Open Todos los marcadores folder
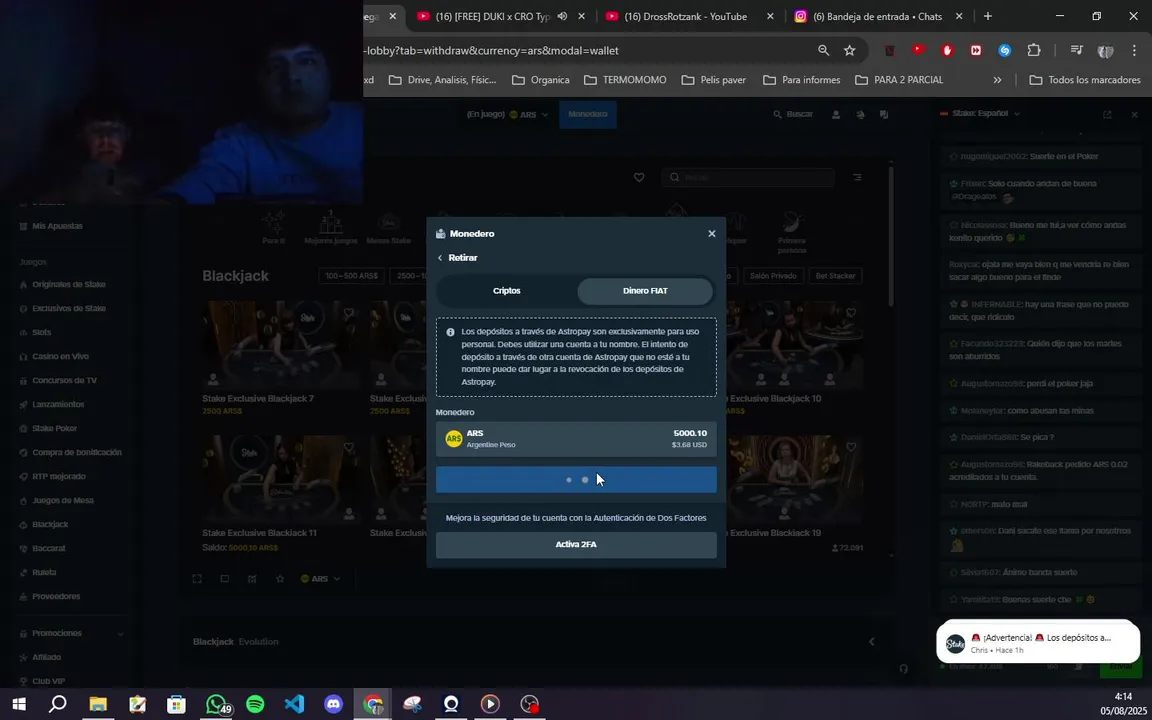The width and height of the screenshot is (1152, 720). (x=1084, y=80)
